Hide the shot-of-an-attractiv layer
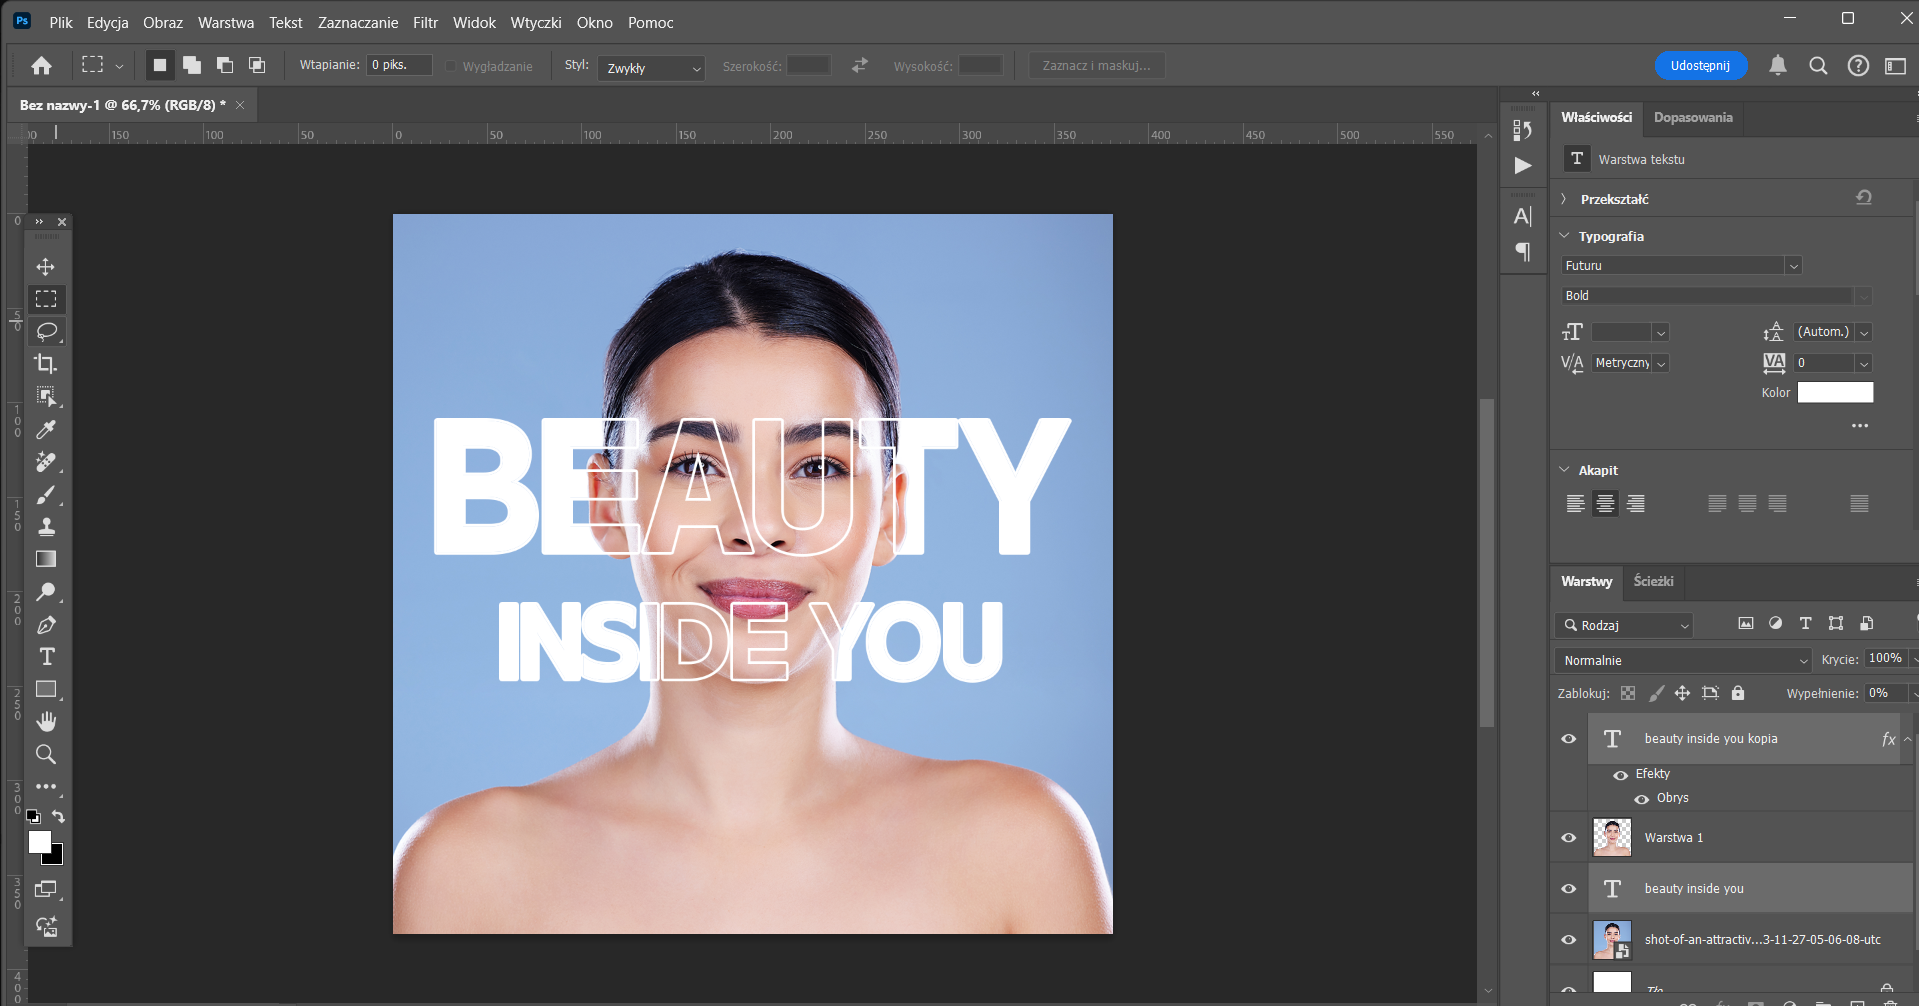Image resolution: width=1919 pixels, height=1006 pixels. [1568, 940]
